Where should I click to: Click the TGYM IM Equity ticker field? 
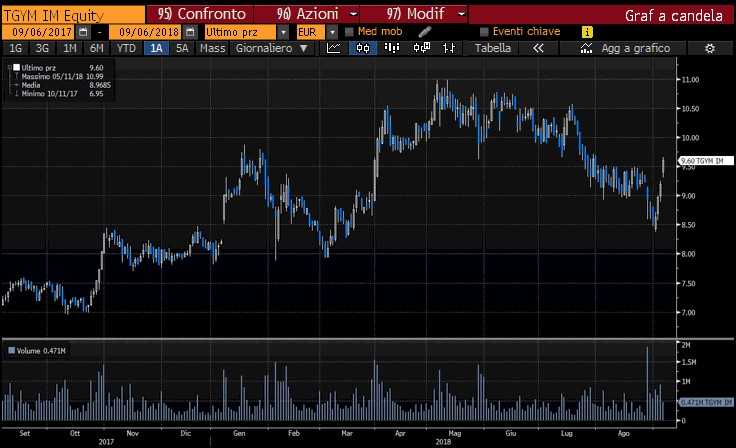point(73,15)
